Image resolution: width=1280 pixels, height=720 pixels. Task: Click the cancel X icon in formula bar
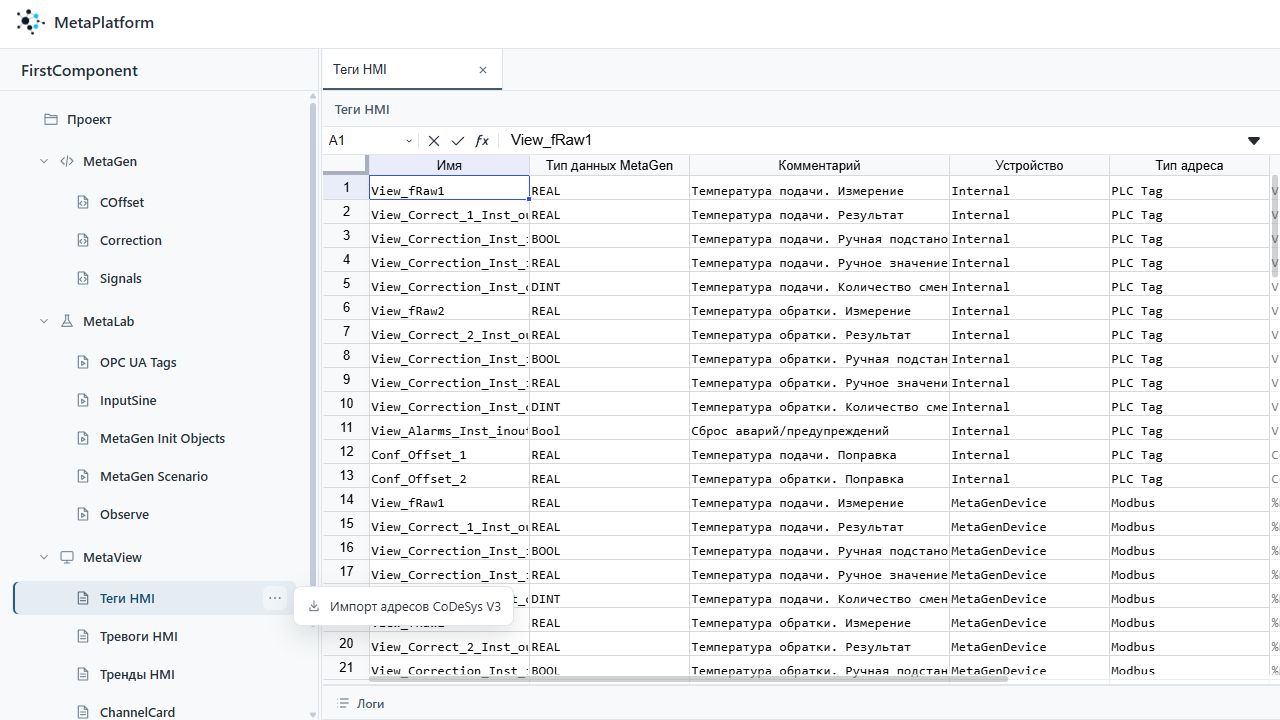pyautogui.click(x=434, y=141)
